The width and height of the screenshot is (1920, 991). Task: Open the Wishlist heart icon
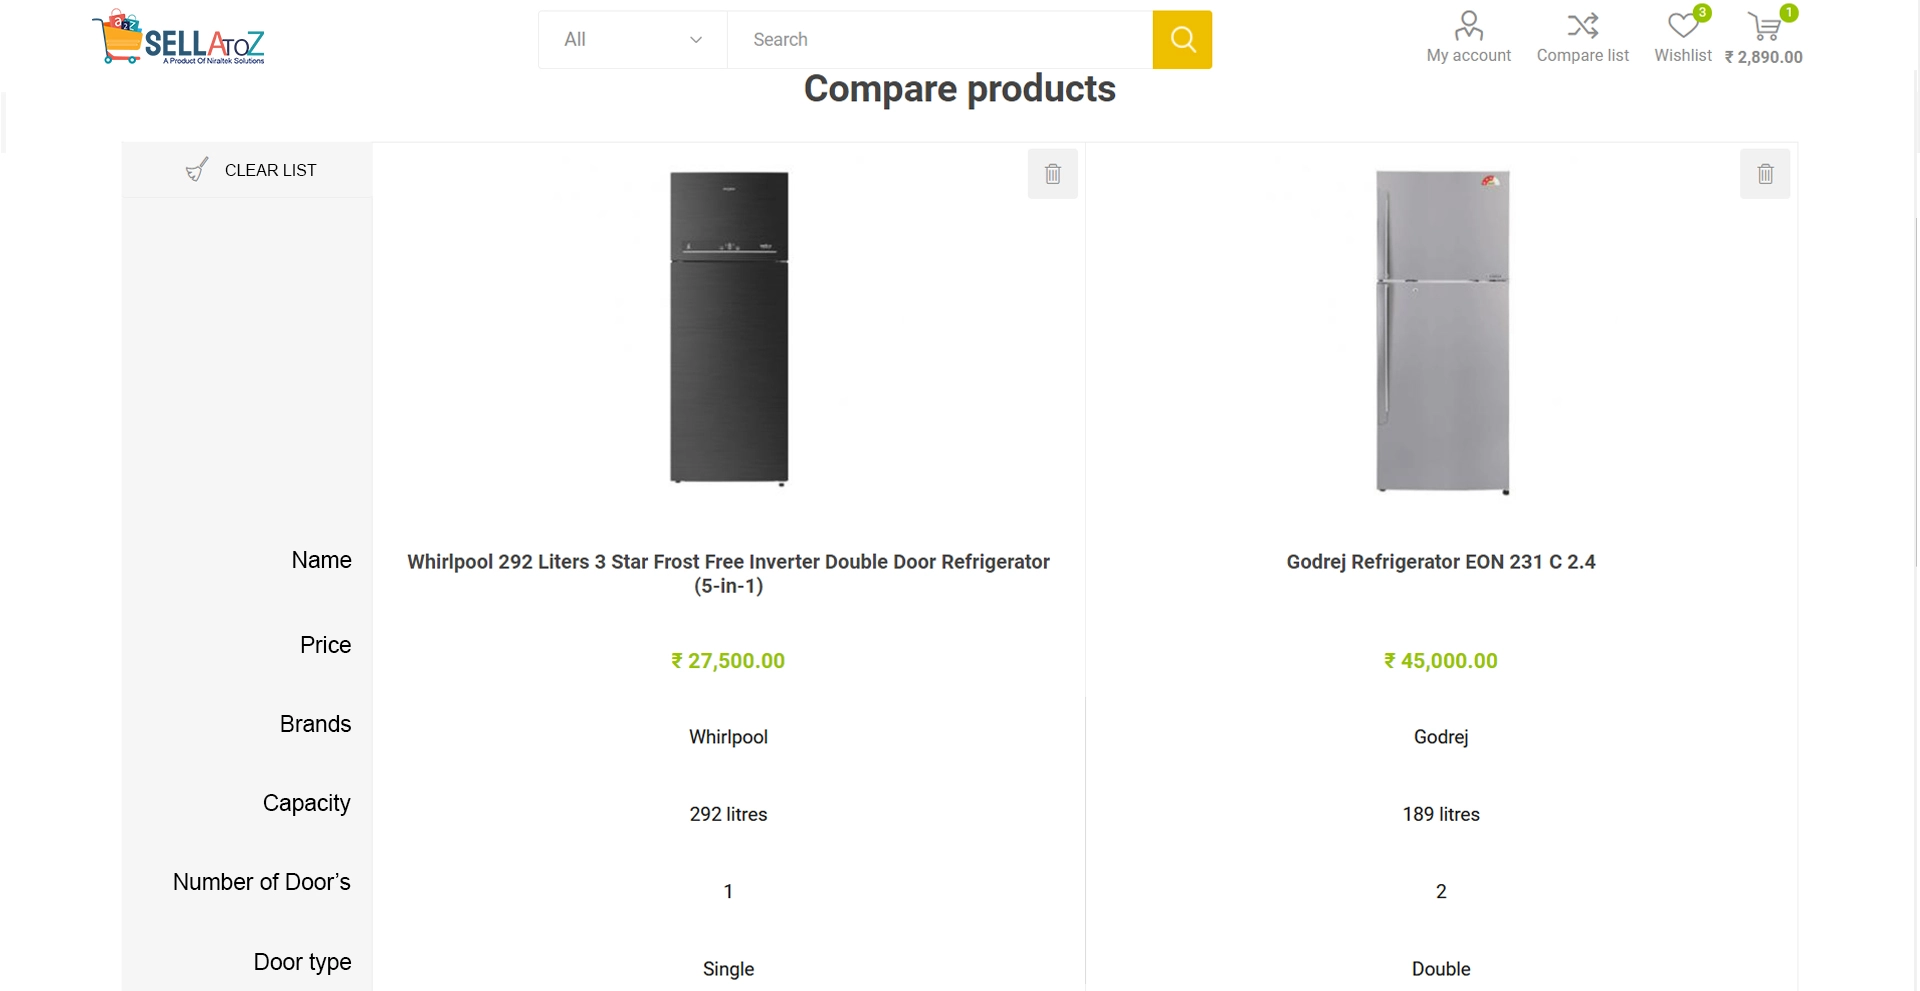click(1683, 25)
